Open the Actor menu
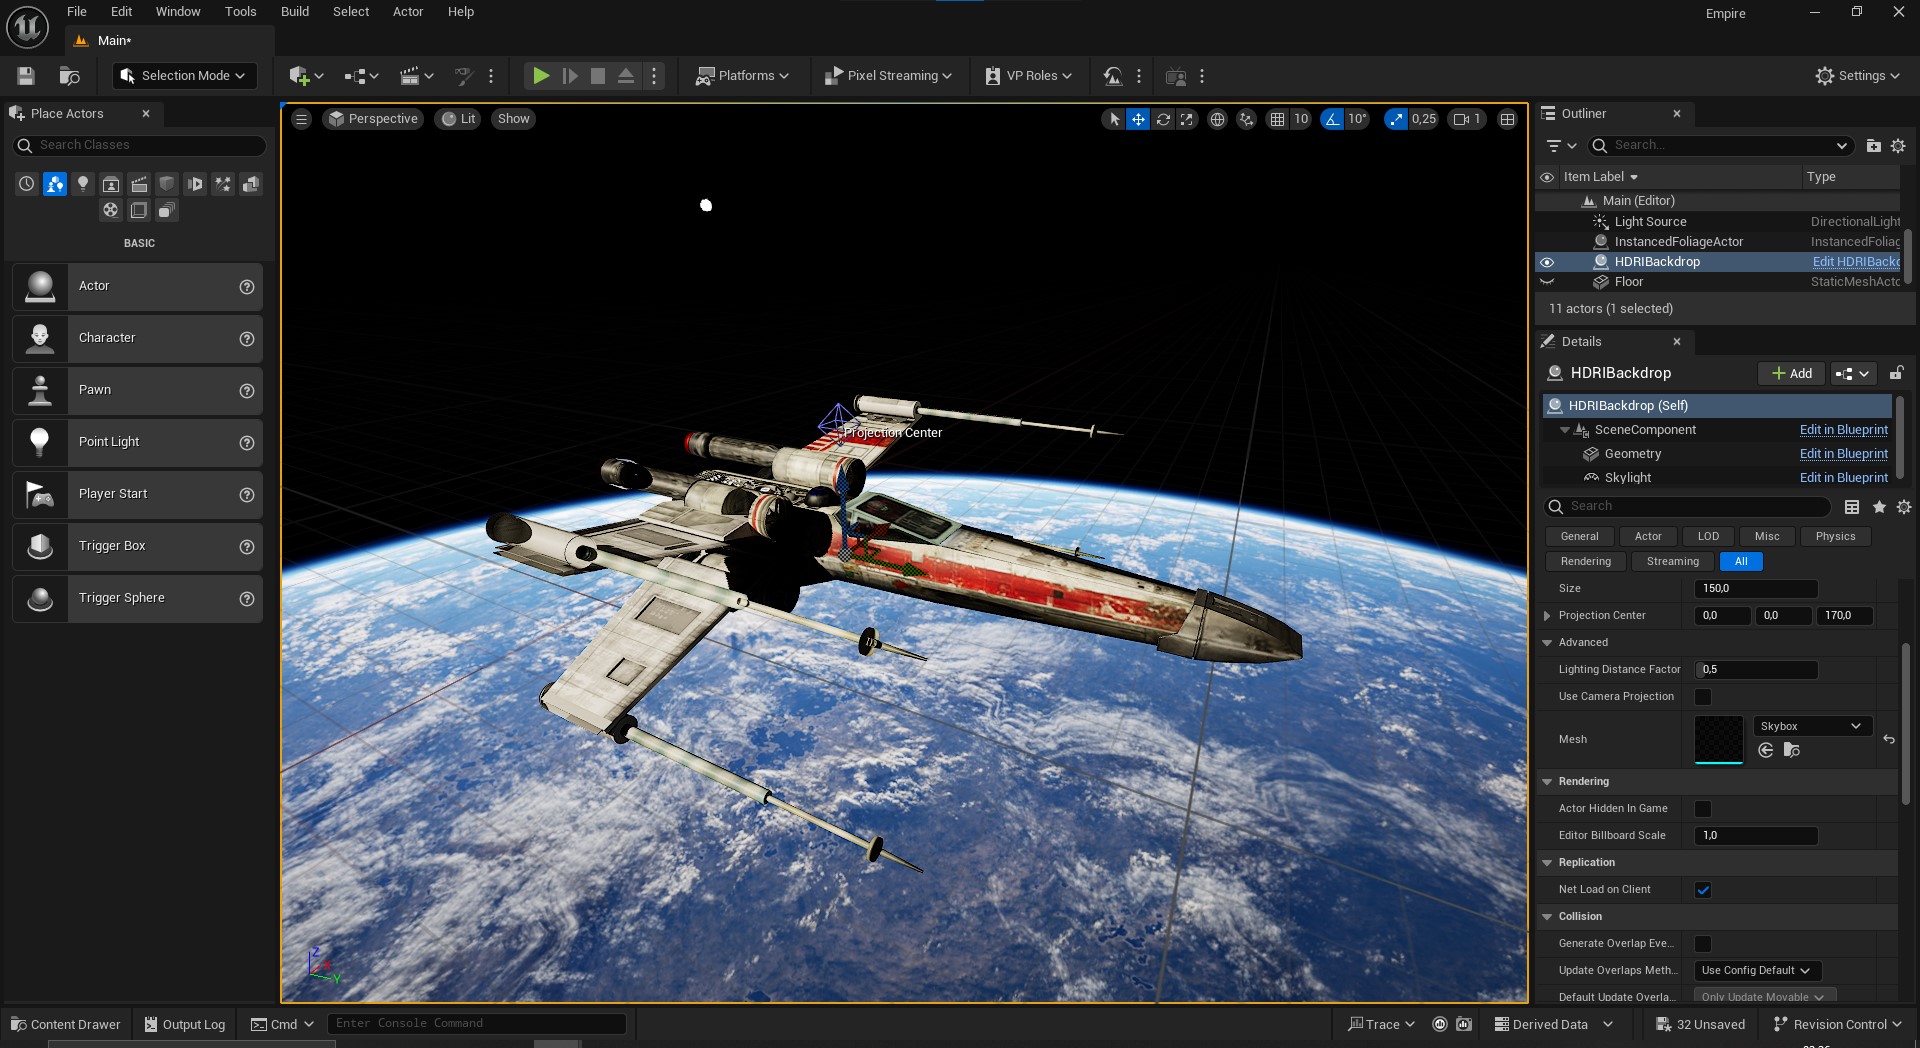Image resolution: width=1920 pixels, height=1048 pixels. [x=408, y=12]
